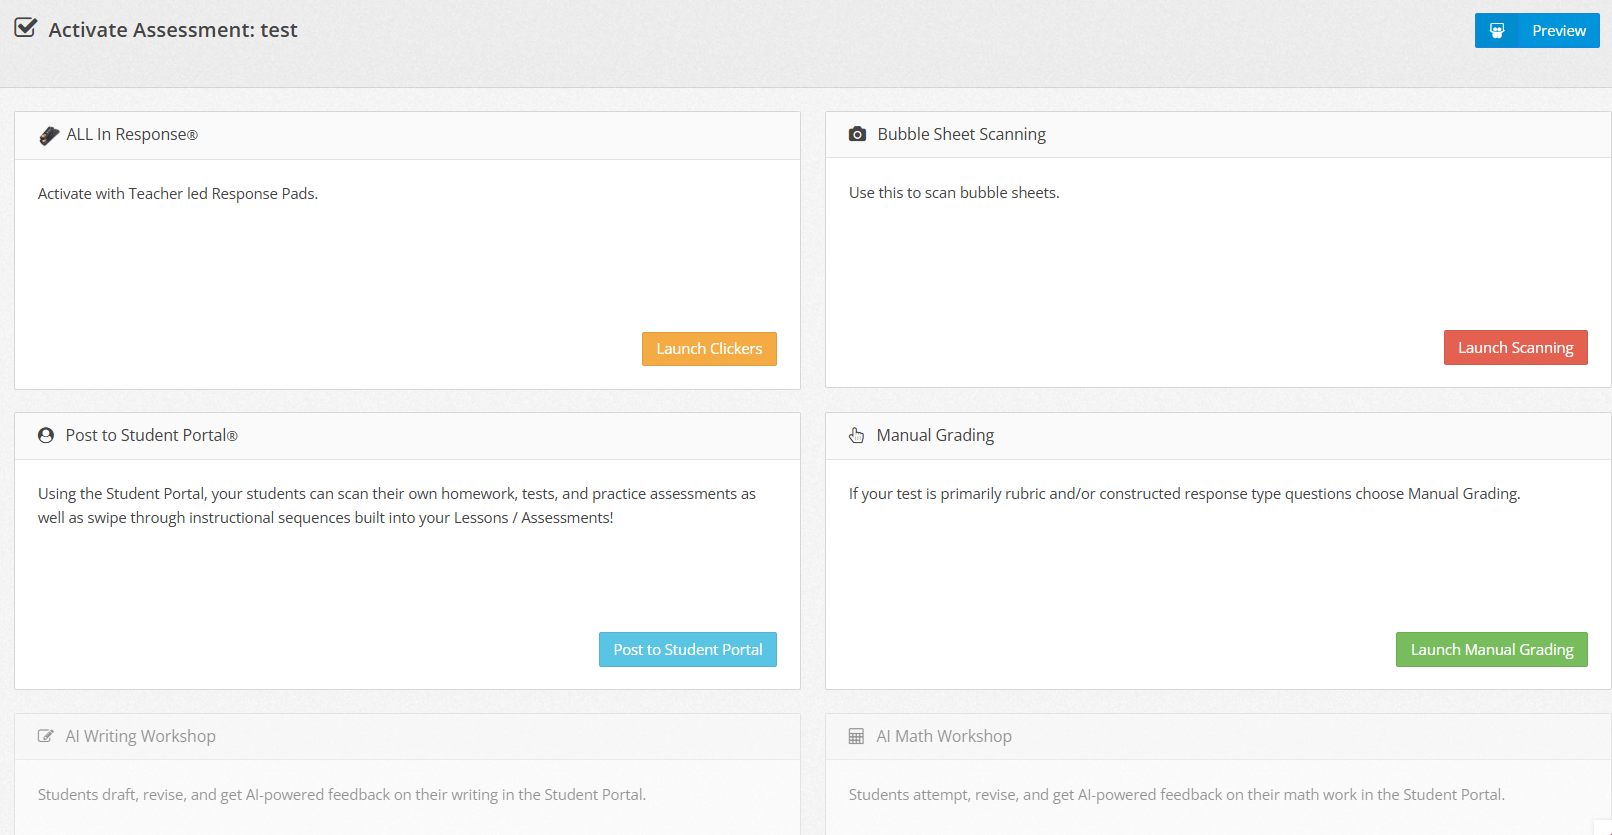
Task: Click the hand pointer icon beside Manual Grading
Action: click(857, 435)
